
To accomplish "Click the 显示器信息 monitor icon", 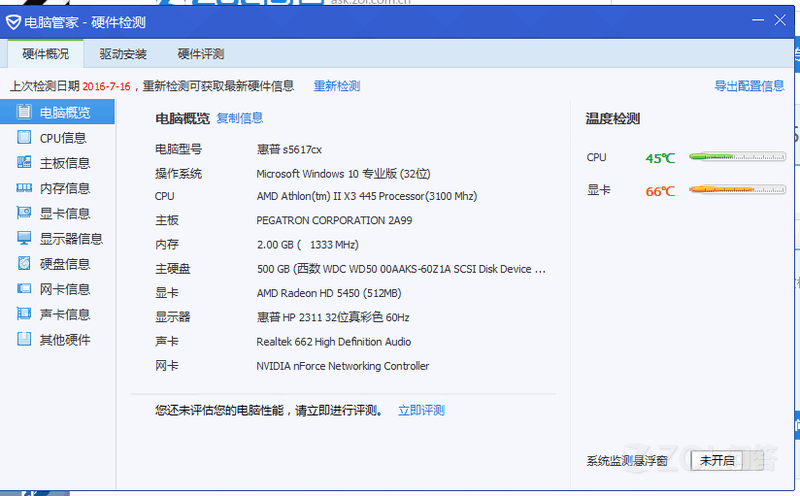I will tap(24, 238).
